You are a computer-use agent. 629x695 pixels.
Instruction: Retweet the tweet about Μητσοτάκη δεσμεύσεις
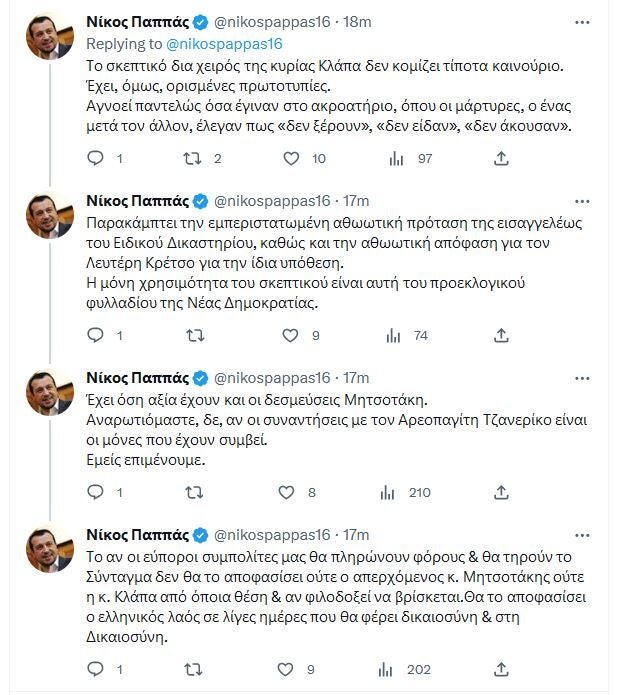pyautogui.click(x=194, y=492)
